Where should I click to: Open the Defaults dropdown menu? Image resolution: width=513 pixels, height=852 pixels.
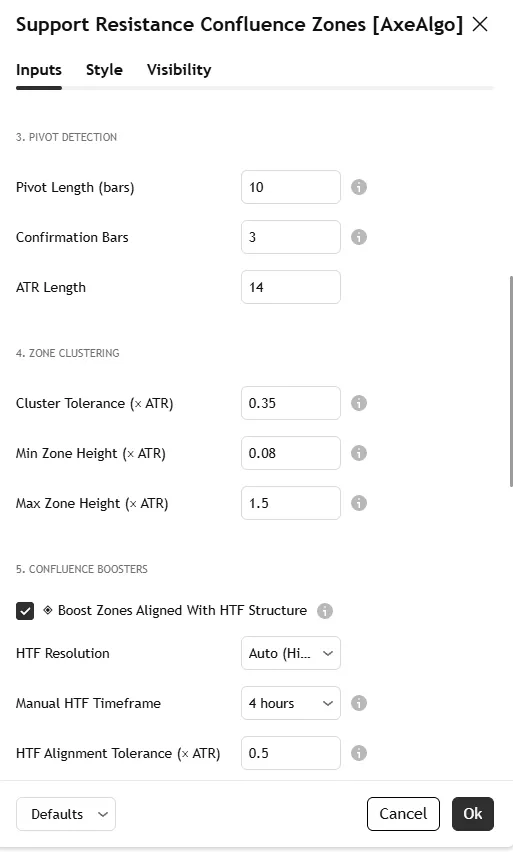66,814
